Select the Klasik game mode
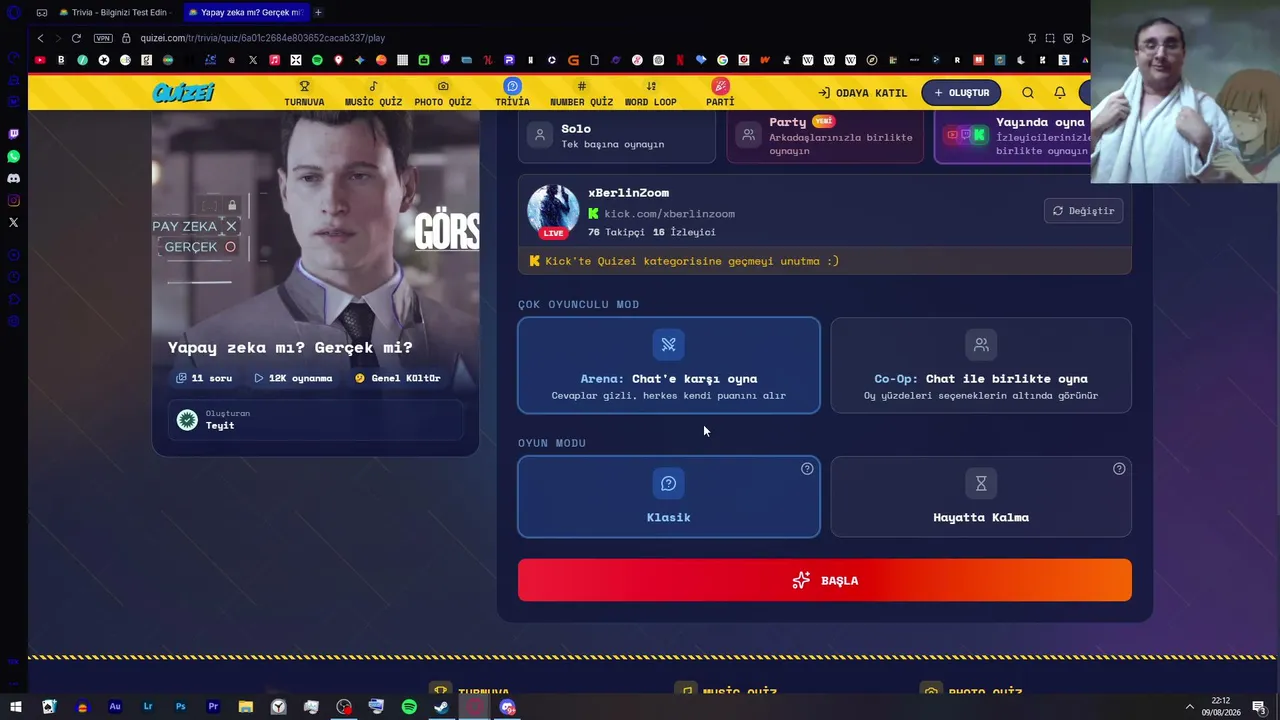1280x720 pixels. tap(669, 497)
